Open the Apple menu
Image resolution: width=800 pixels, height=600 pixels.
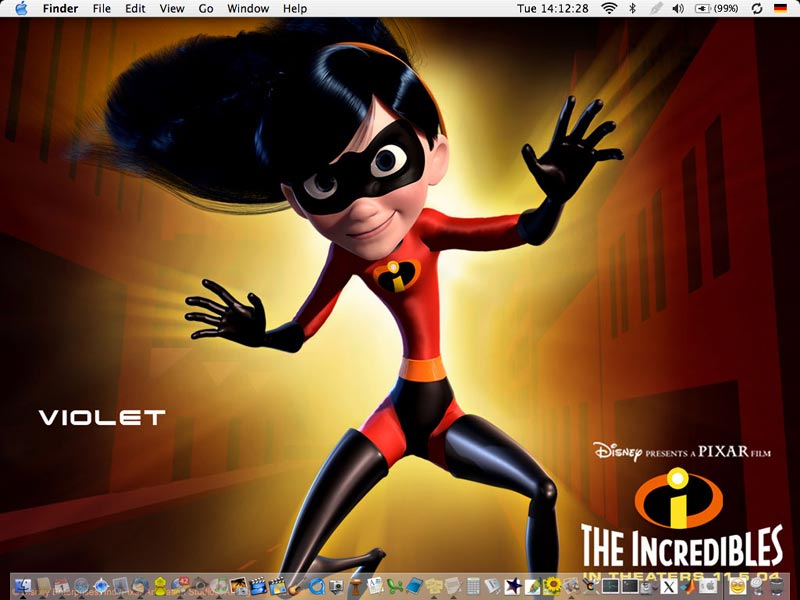point(21,8)
